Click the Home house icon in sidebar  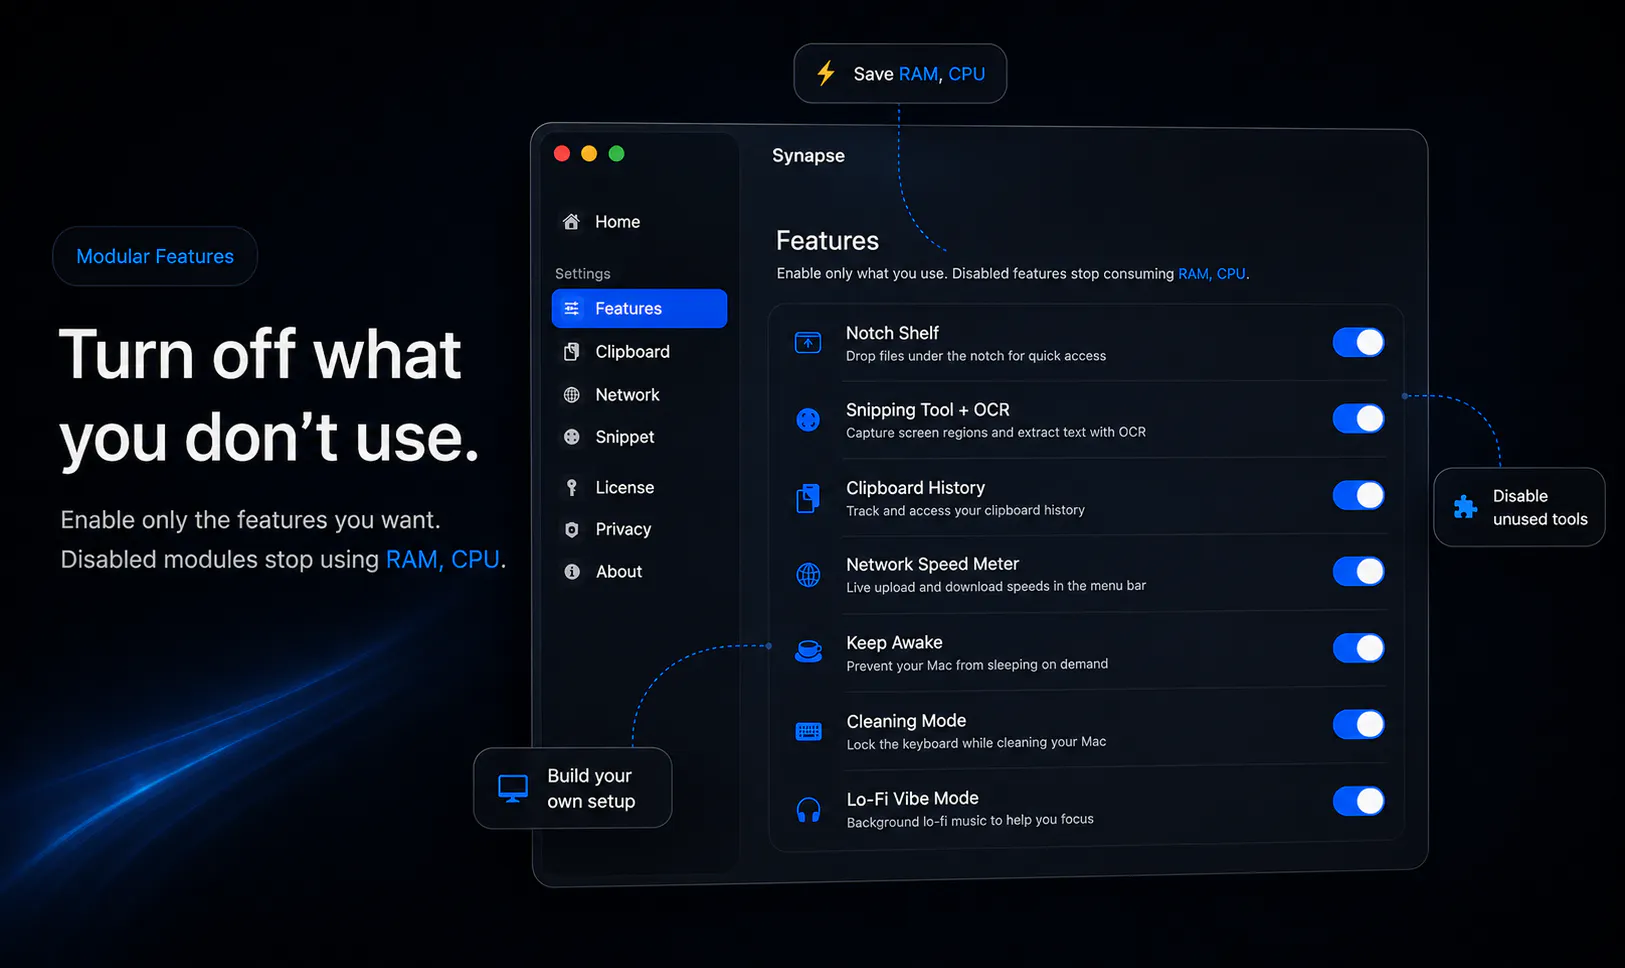coord(571,222)
